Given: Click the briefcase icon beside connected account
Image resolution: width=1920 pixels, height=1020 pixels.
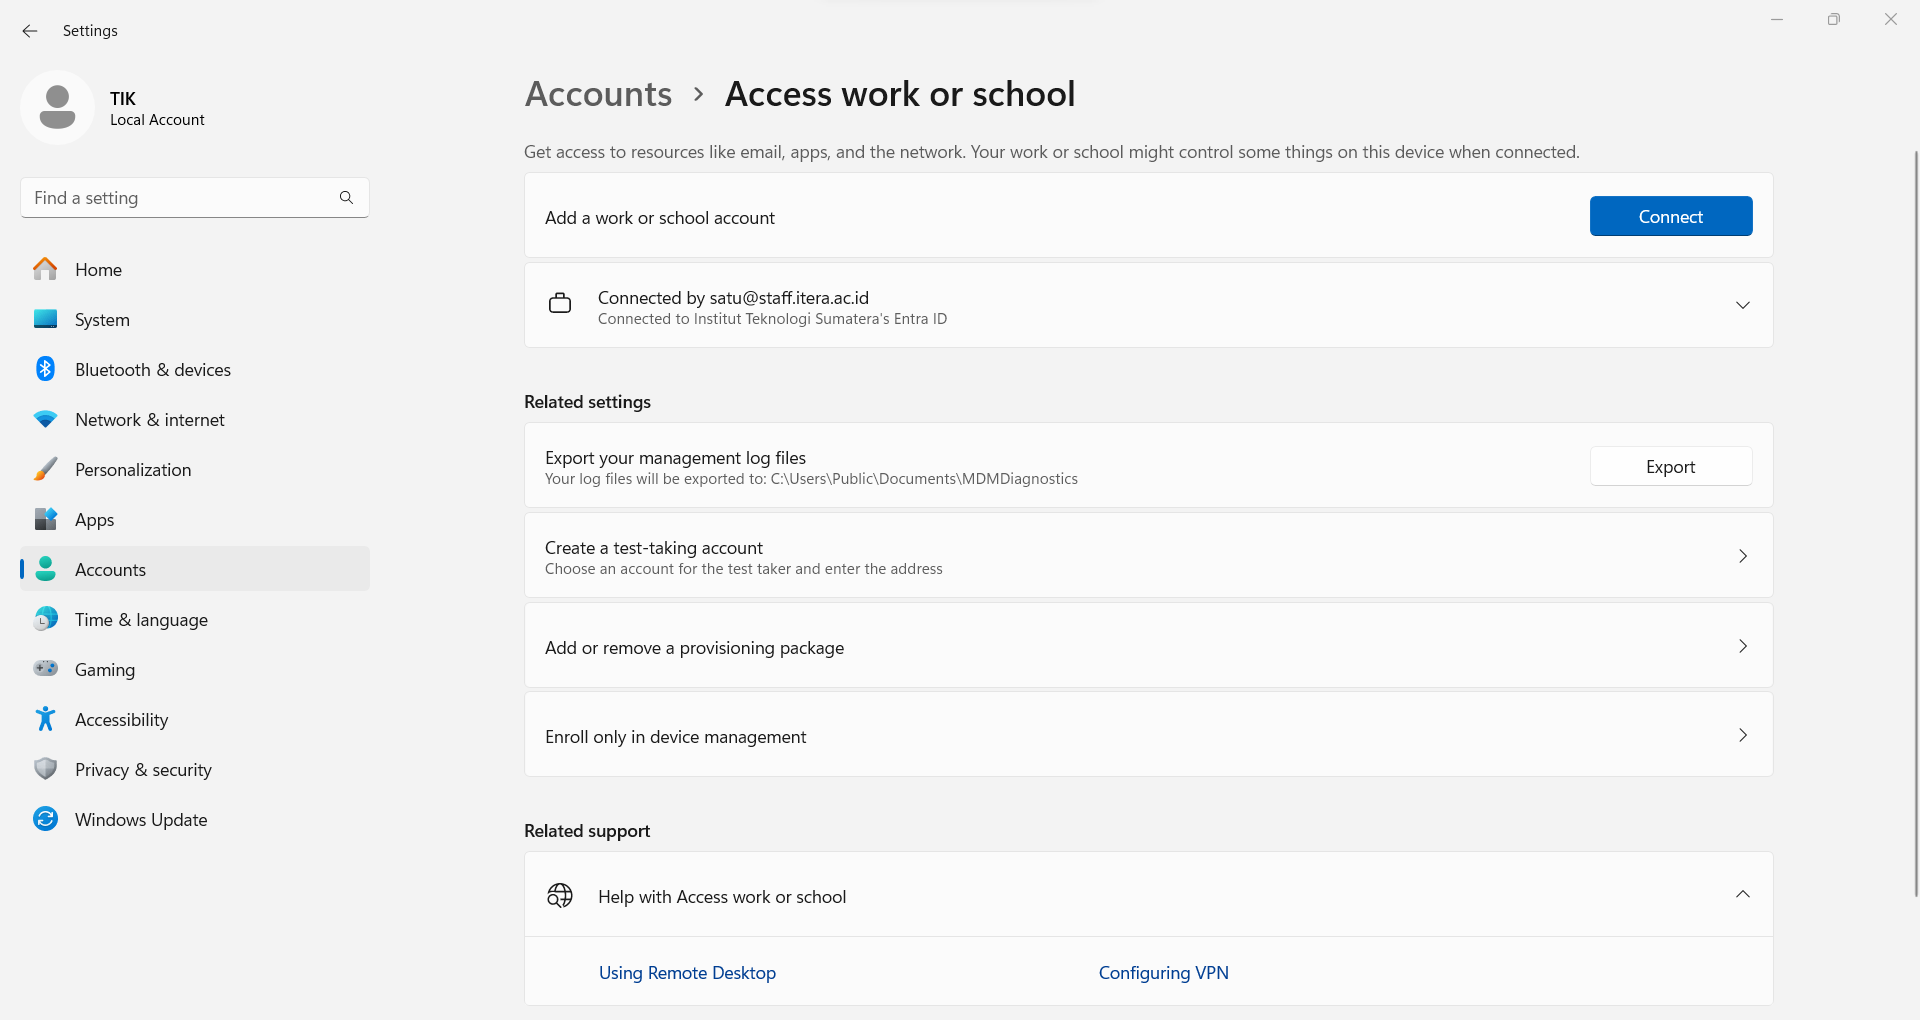Looking at the screenshot, I should [x=560, y=303].
